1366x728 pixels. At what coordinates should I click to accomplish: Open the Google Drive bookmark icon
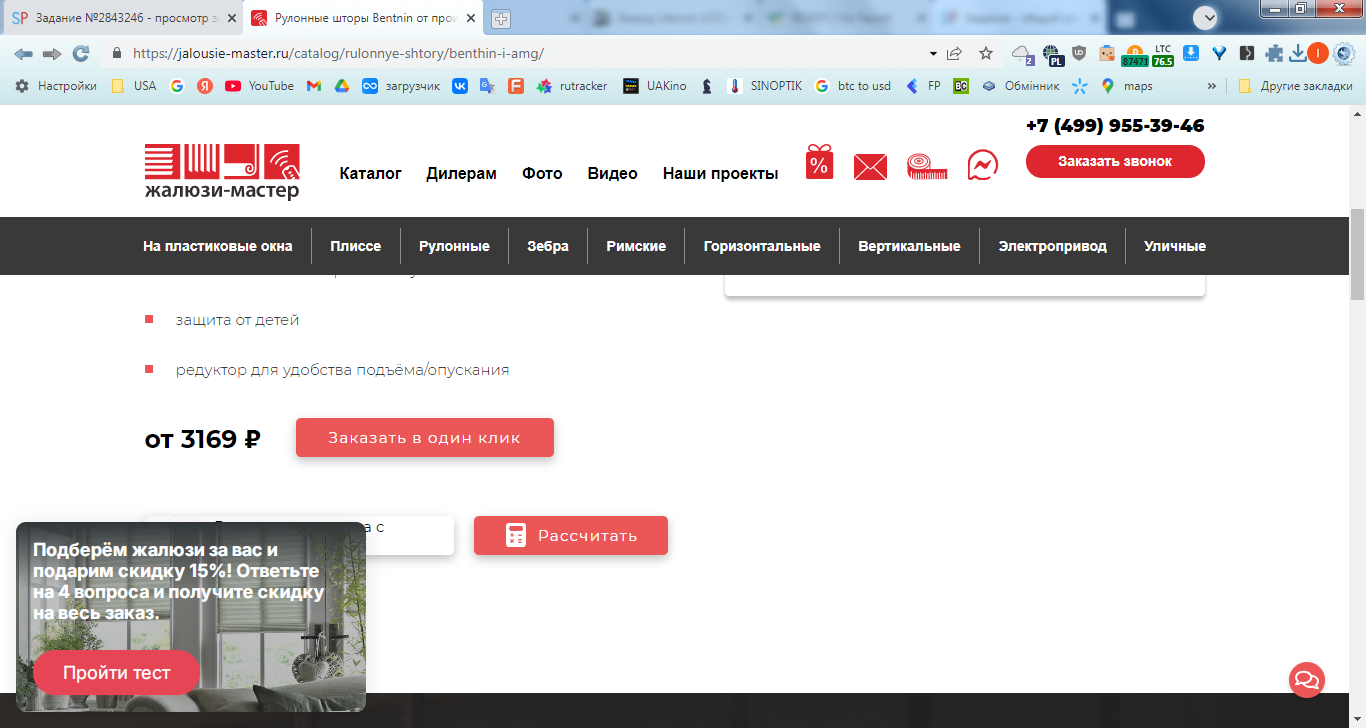coord(341,86)
